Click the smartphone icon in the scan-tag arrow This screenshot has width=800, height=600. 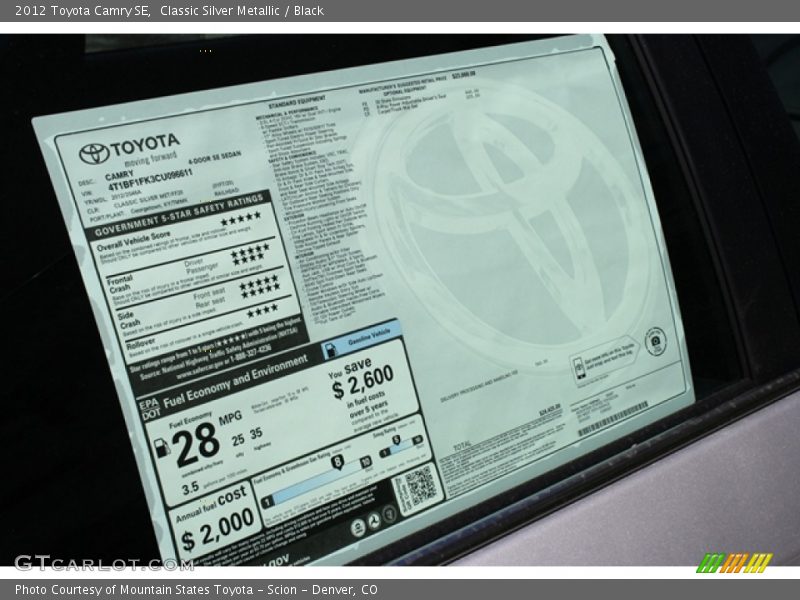click(x=580, y=366)
